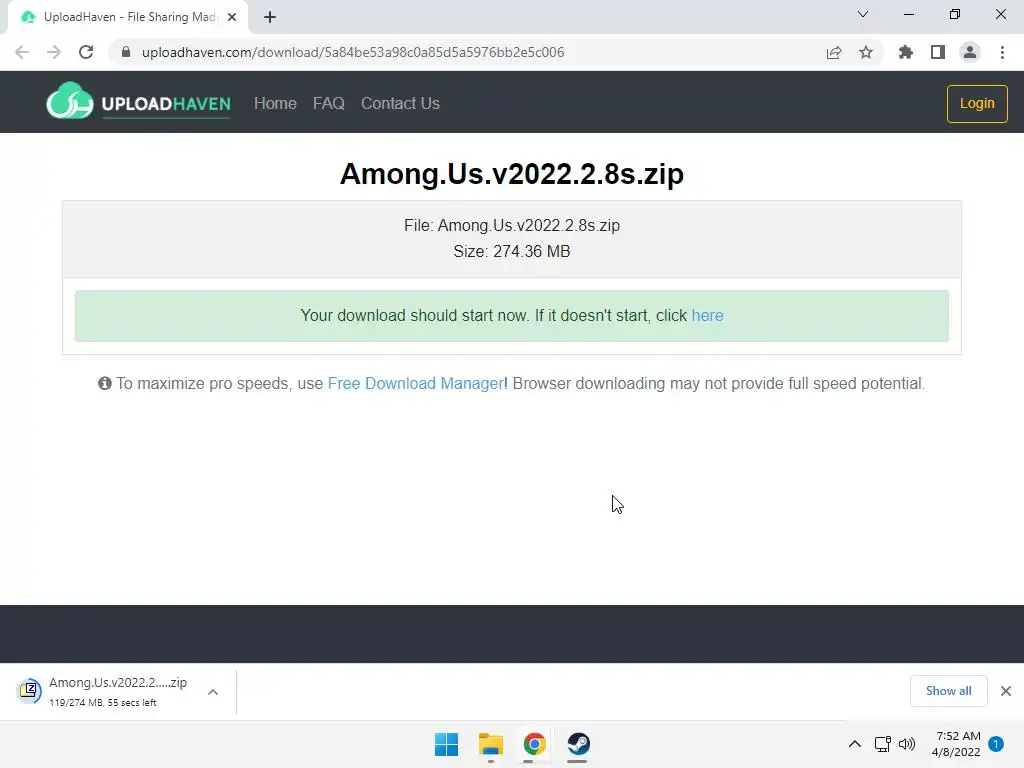Open the clock showing 7:52 AM
Image resolution: width=1024 pixels, height=768 pixels.
pyautogui.click(x=956, y=744)
